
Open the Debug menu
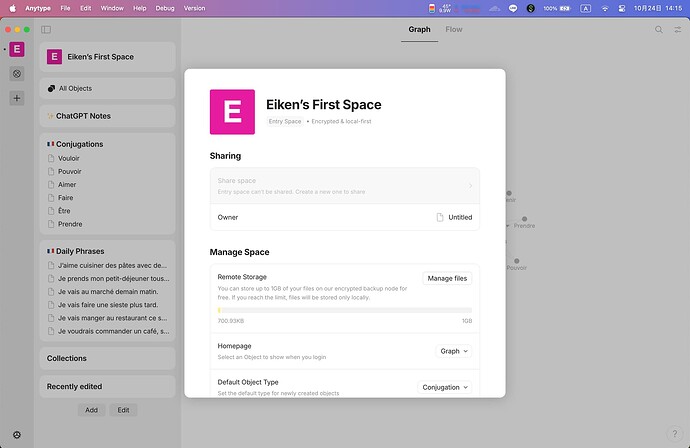(x=165, y=8)
